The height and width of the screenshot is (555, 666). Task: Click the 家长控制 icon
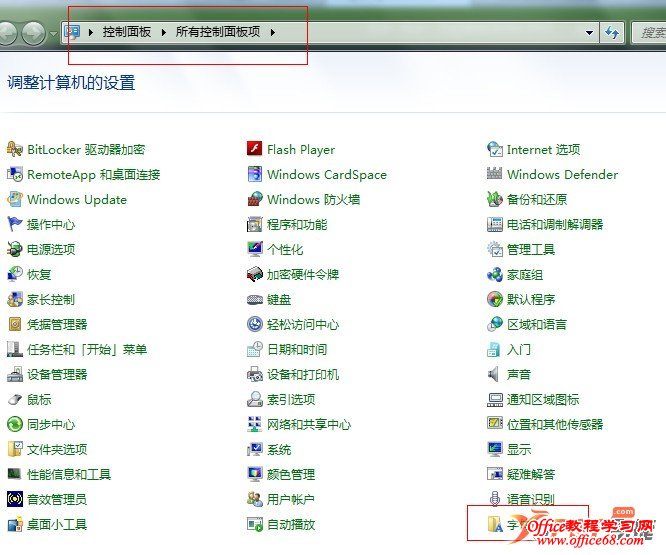[15, 299]
